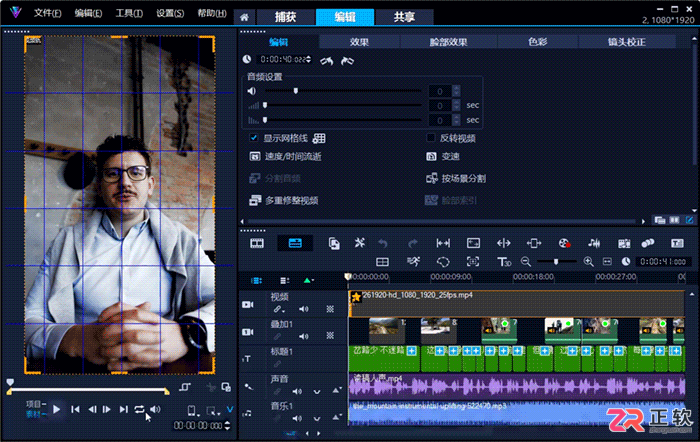Open the 帮助 menu
Viewport: 700px width, 442px height.
point(212,13)
